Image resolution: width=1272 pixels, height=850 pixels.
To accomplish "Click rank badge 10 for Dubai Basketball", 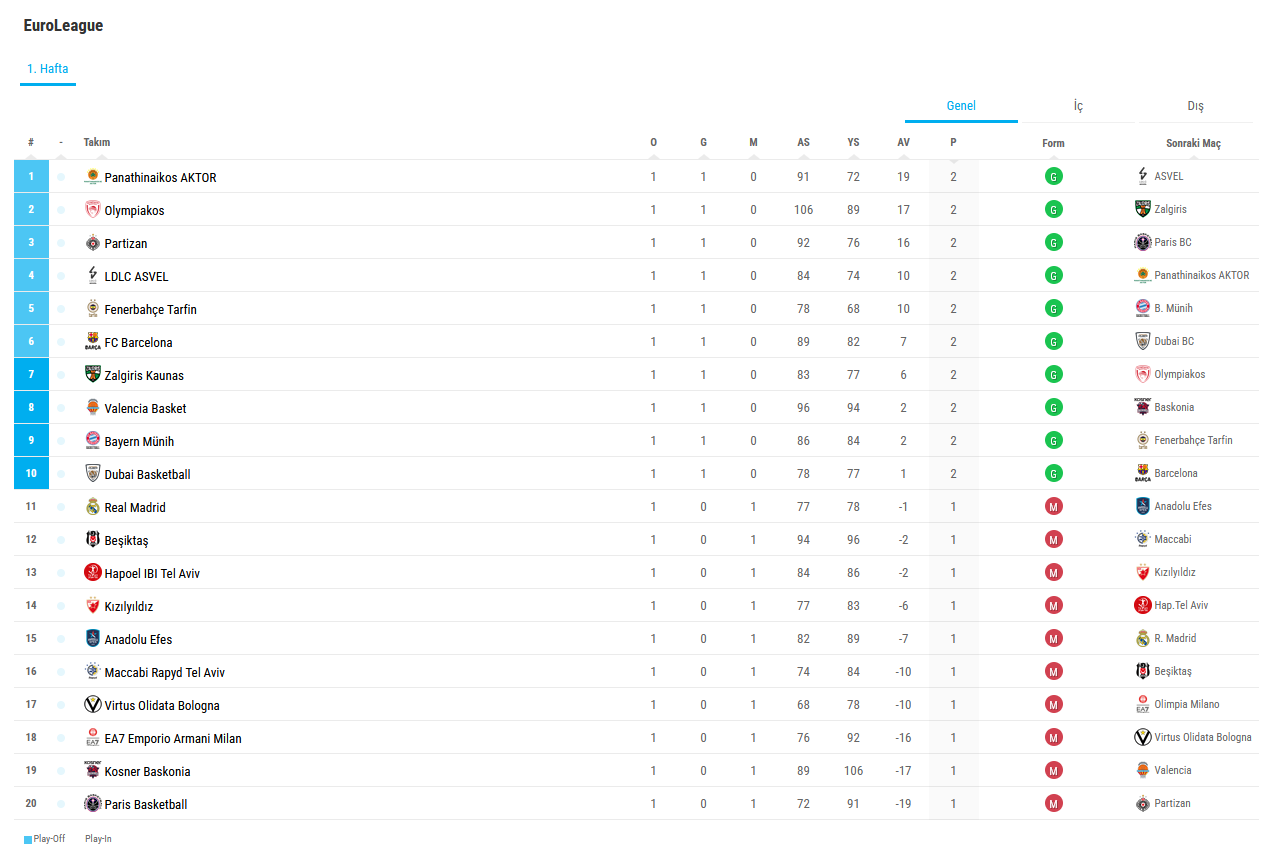I will (31, 473).
